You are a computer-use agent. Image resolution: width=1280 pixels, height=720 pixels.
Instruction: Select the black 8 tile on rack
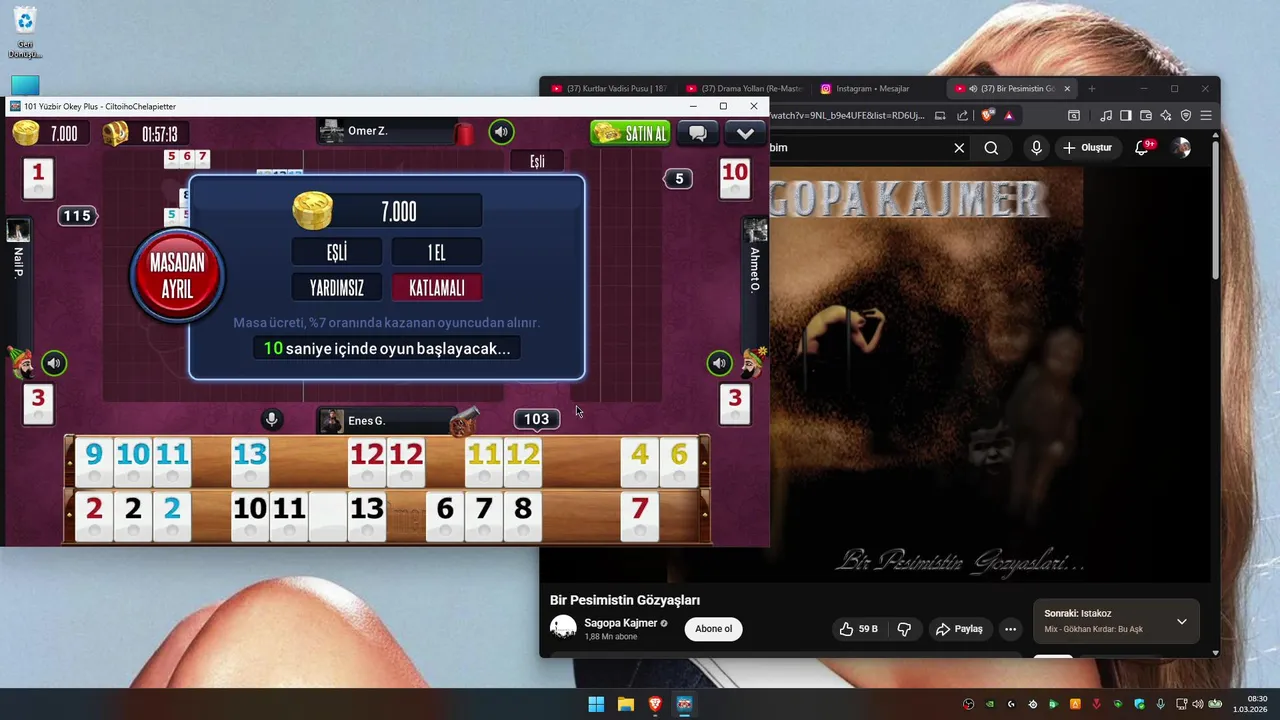coord(523,516)
